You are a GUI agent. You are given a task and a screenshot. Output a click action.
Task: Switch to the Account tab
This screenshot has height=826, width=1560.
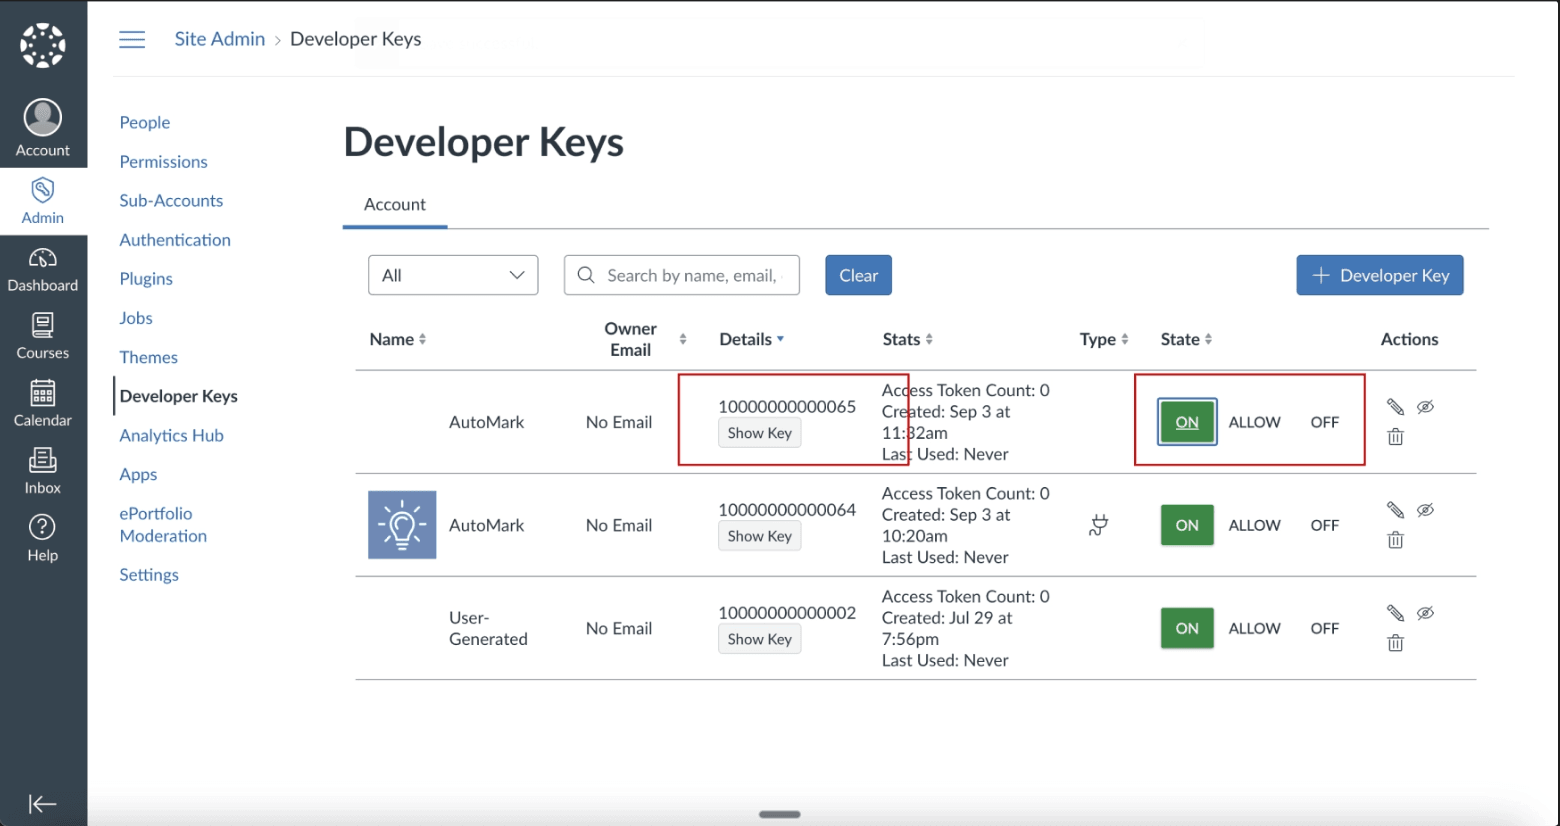pos(394,204)
